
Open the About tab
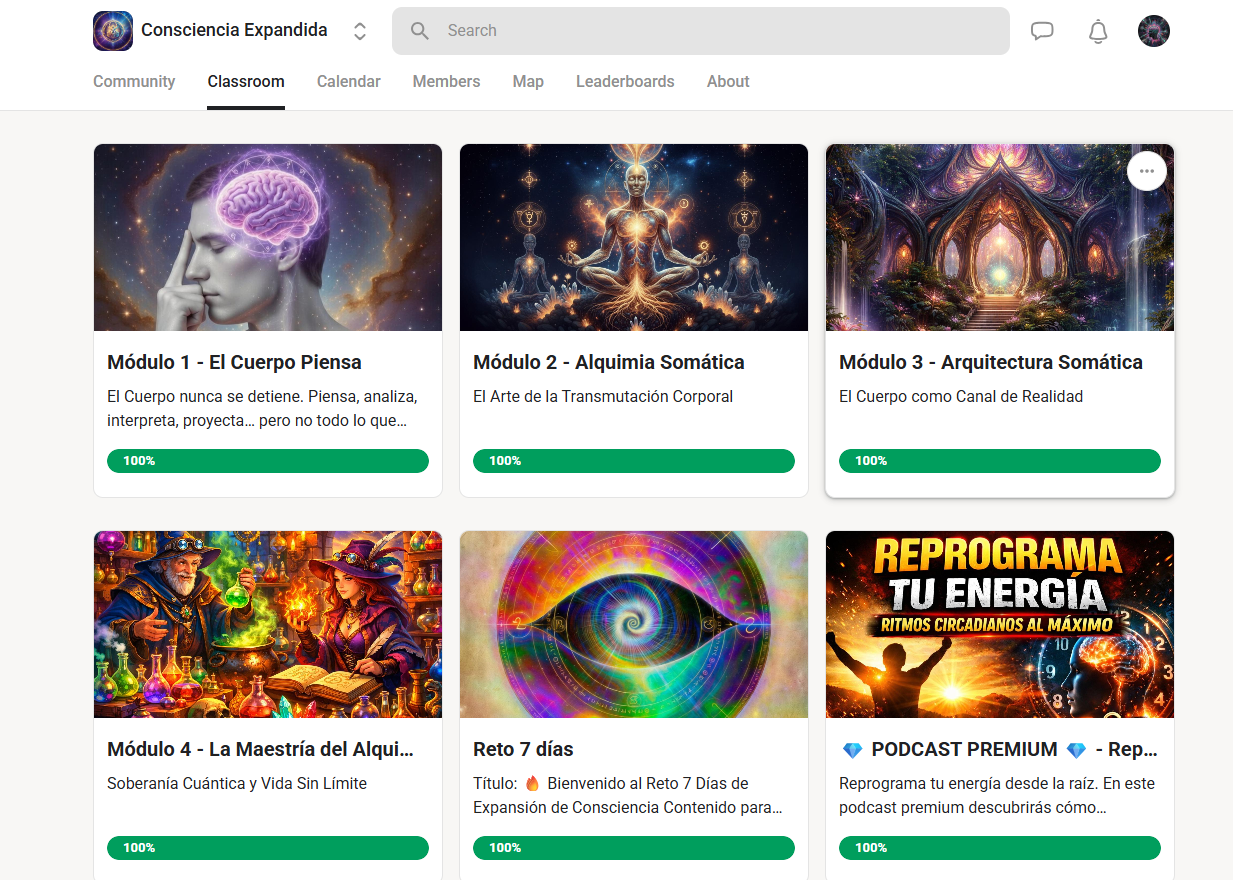click(728, 82)
